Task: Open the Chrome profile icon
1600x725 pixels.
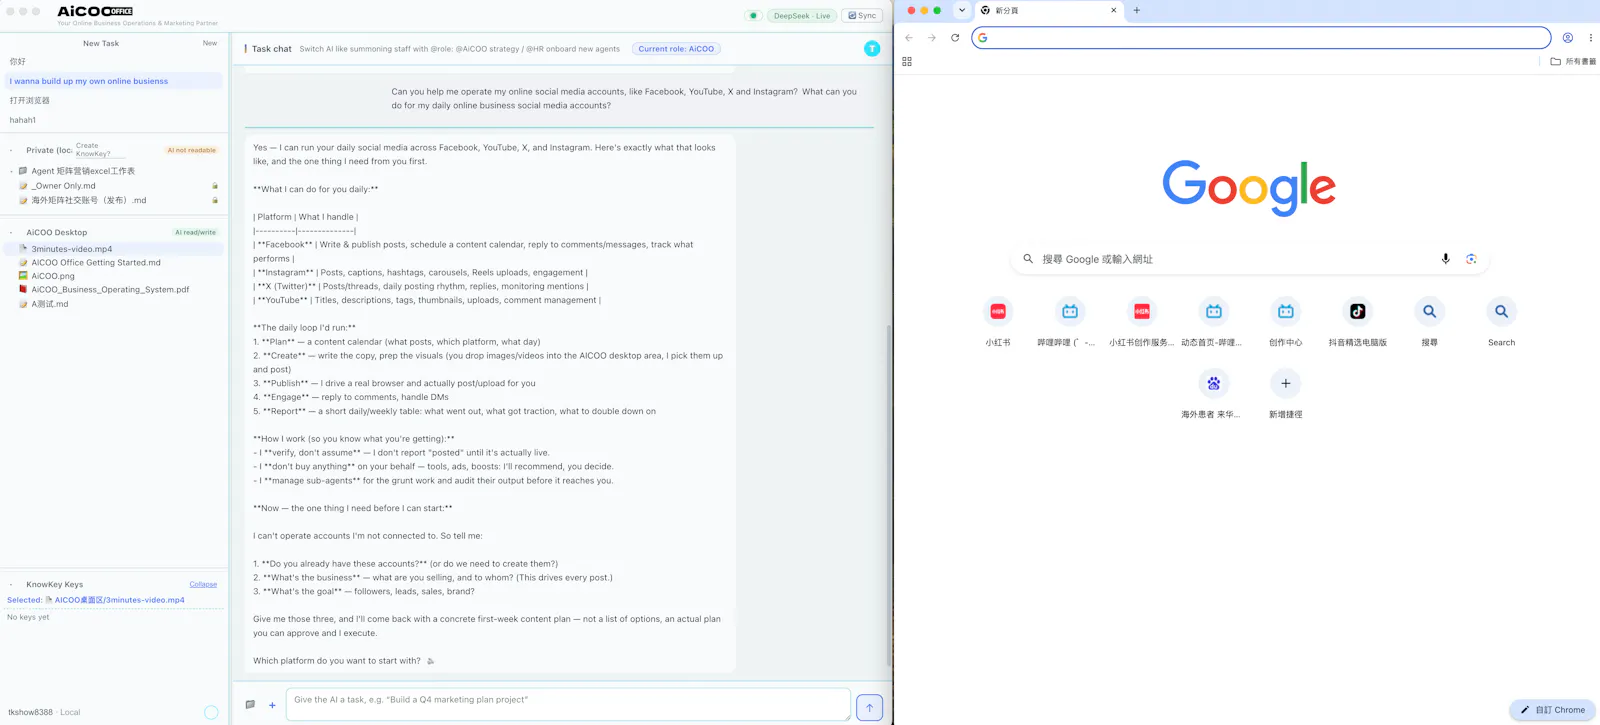Action: [x=1567, y=38]
